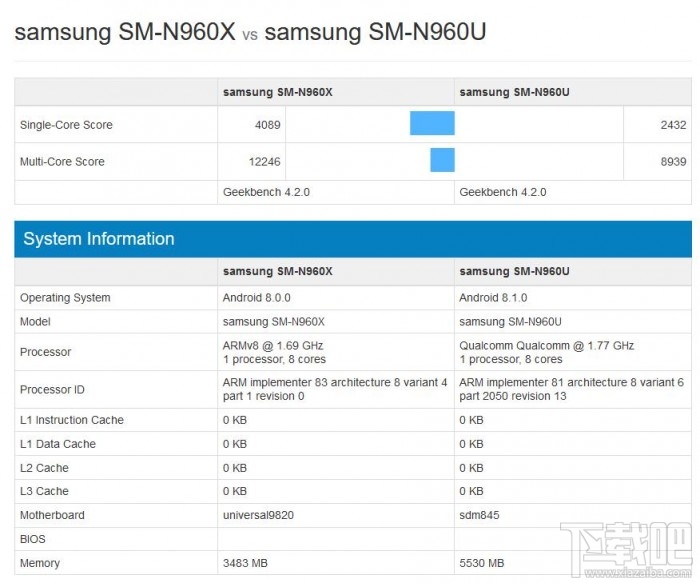Select multi-core score value 12246
Screen dimensions: 700x583
(264, 162)
